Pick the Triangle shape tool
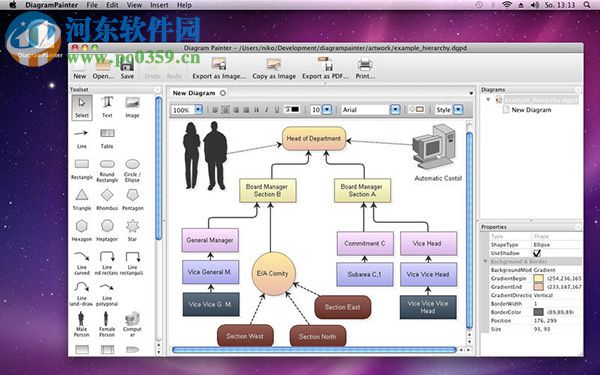The height and width of the screenshot is (375, 600). [82, 200]
